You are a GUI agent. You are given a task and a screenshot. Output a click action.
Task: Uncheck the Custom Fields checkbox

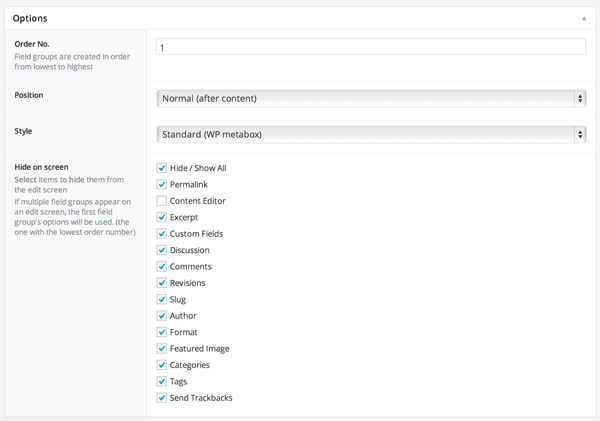click(161, 234)
